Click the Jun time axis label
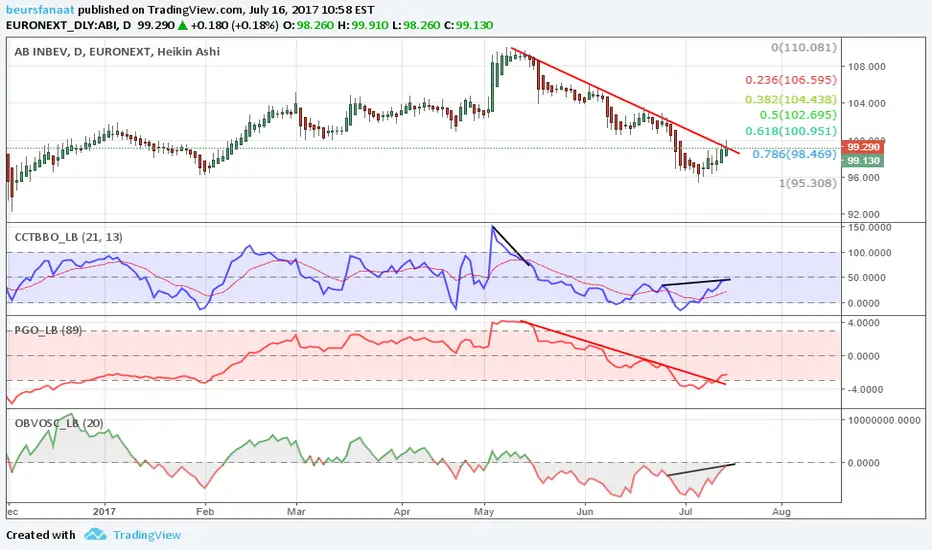Image resolution: width=932 pixels, height=550 pixels. 585,511
